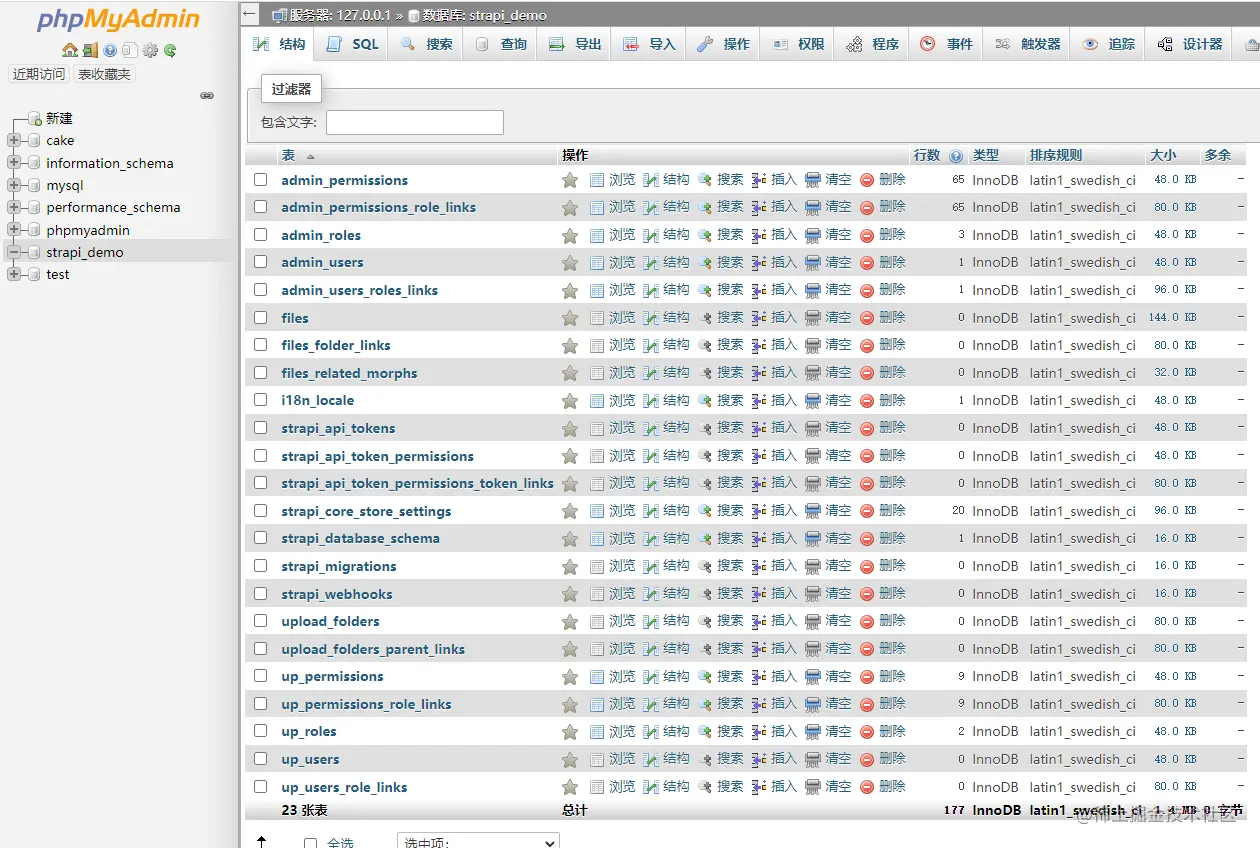
Task: Click the log out door icon
Action: pyautogui.click(x=90, y=50)
